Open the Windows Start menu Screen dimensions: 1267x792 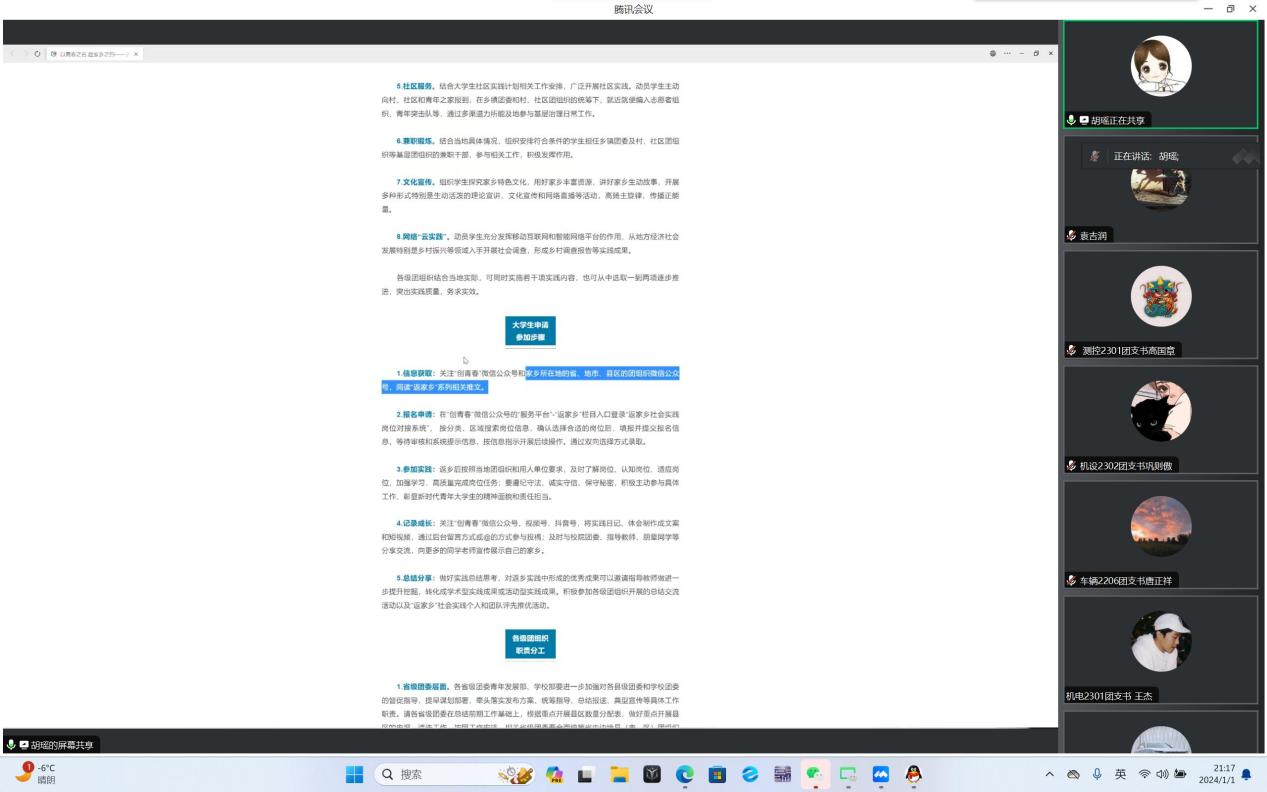(x=355, y=773)
